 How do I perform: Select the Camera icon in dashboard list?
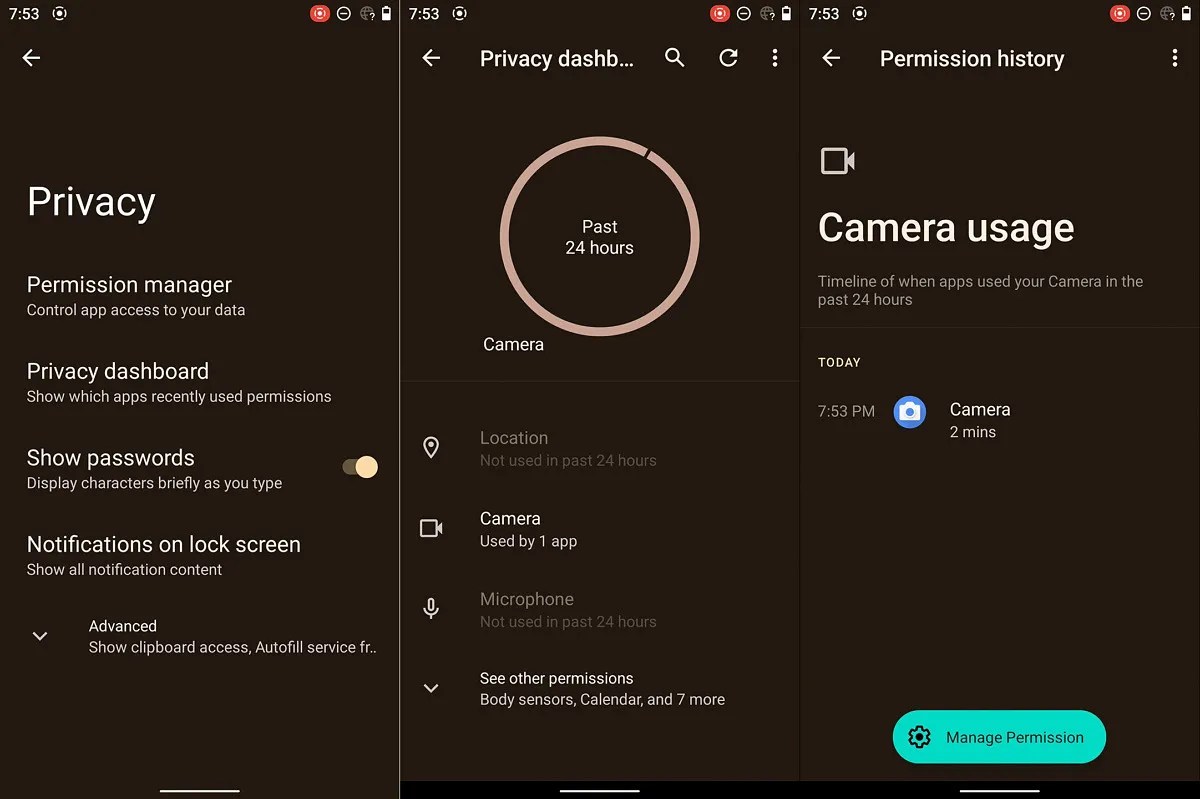coord(431,528)
